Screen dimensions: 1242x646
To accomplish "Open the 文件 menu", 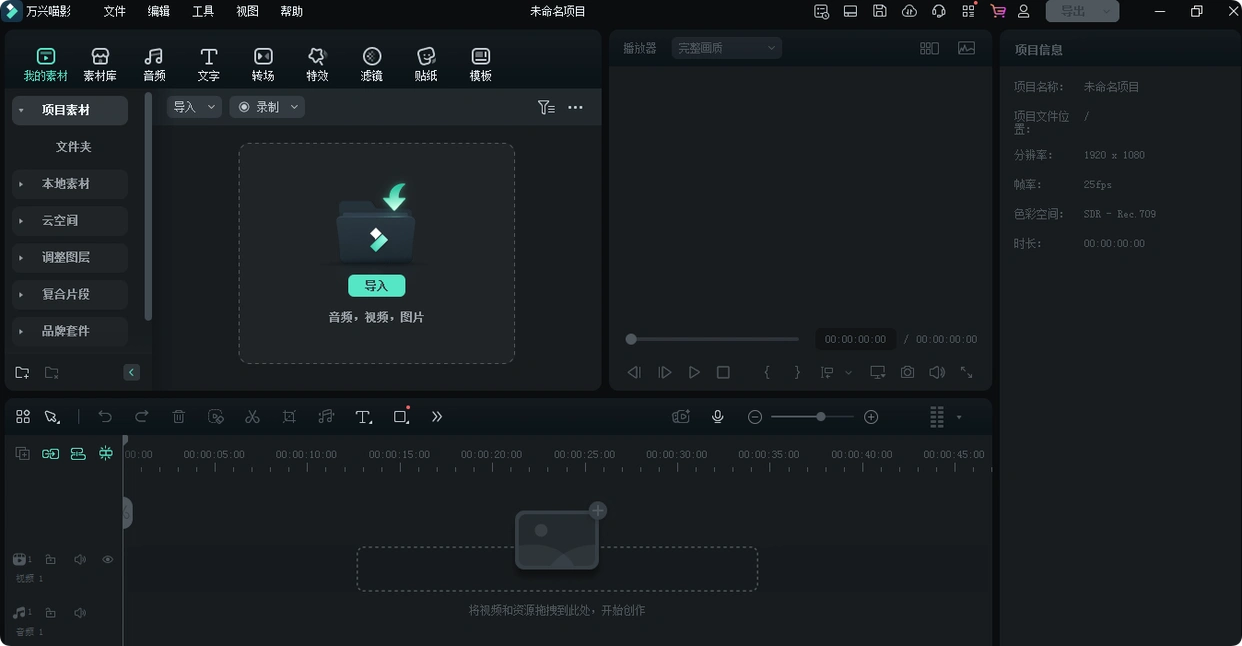I will coord(115,11).
